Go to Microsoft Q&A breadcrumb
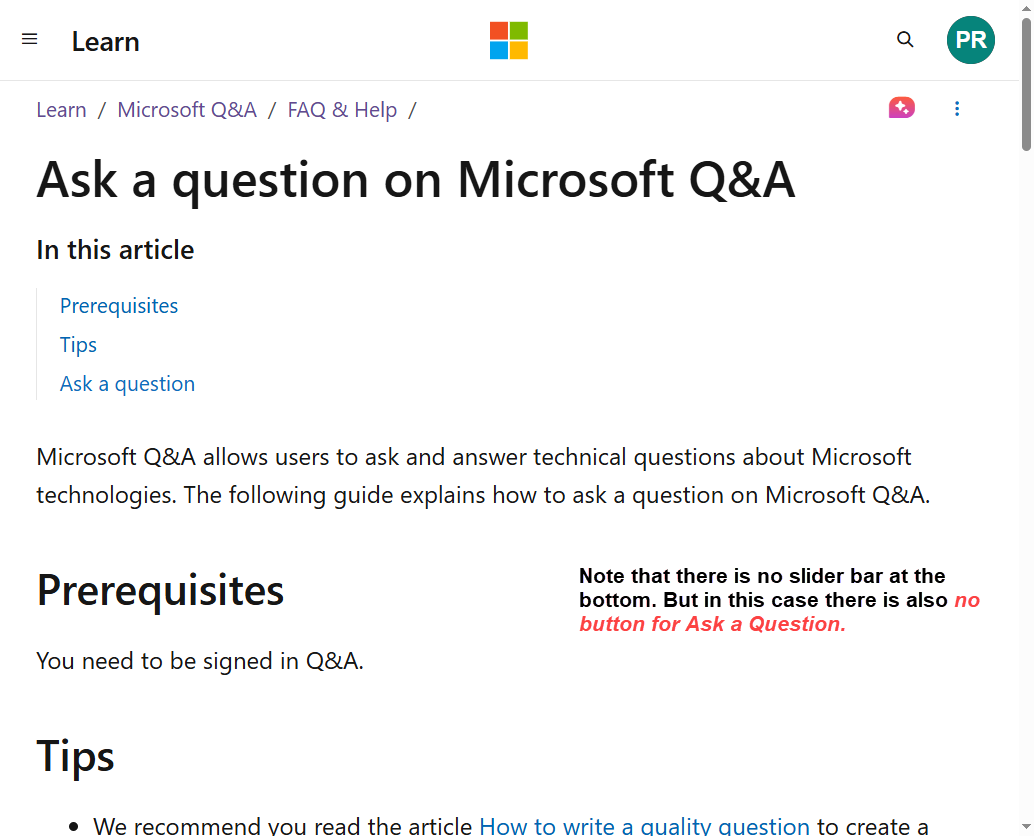The height and width of the screenshot is (836, 1034). (x=186, y=109)
